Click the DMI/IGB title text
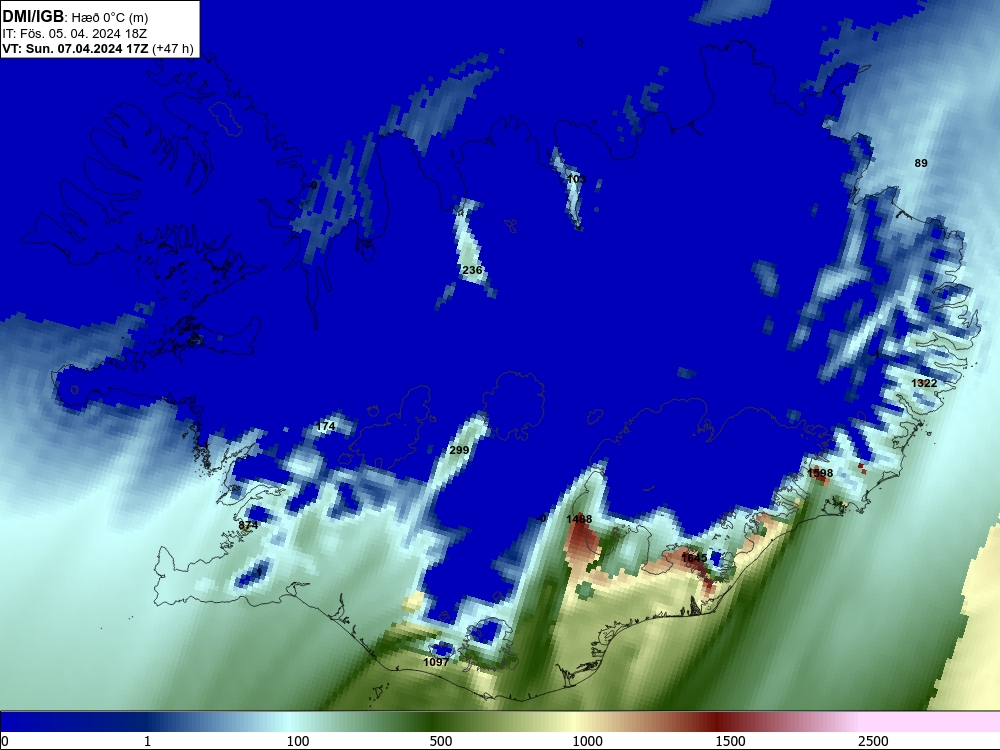The width and height of the screenshot is (1000, 750). 33,17
